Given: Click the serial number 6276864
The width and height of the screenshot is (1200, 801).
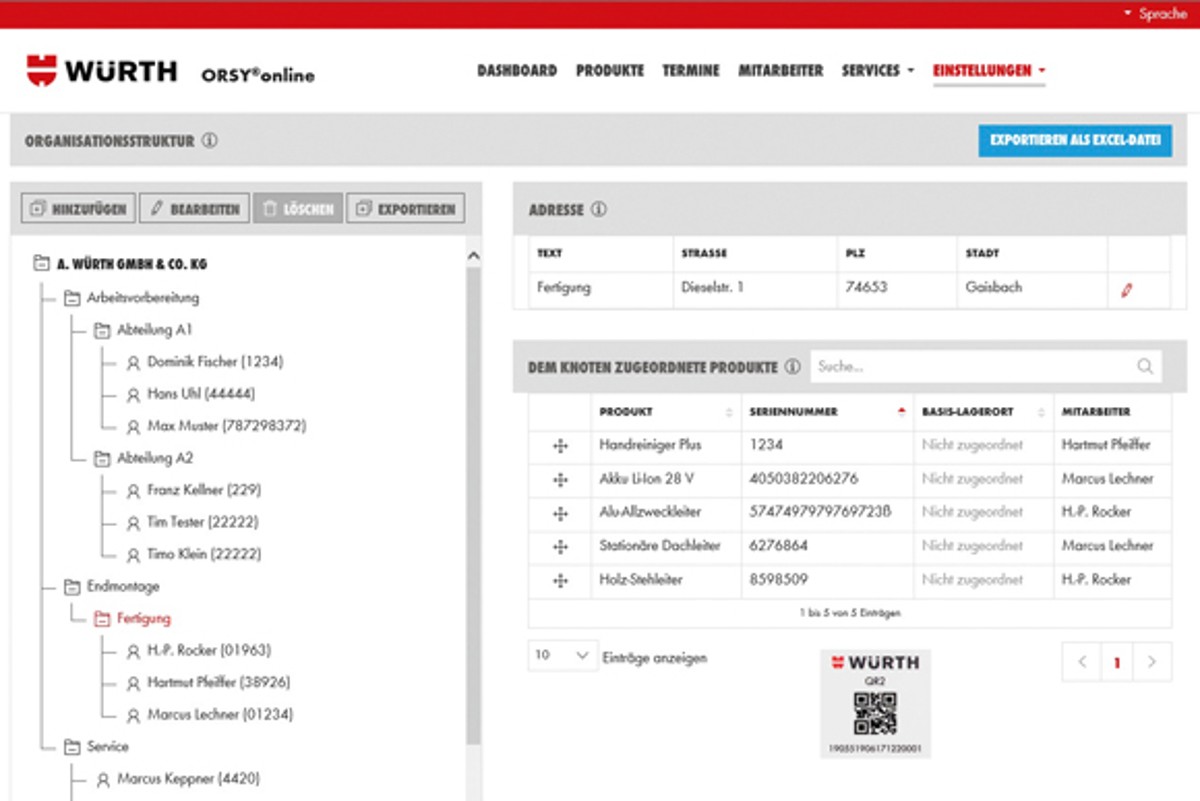Looking at the screenshot, I should 778,547.
